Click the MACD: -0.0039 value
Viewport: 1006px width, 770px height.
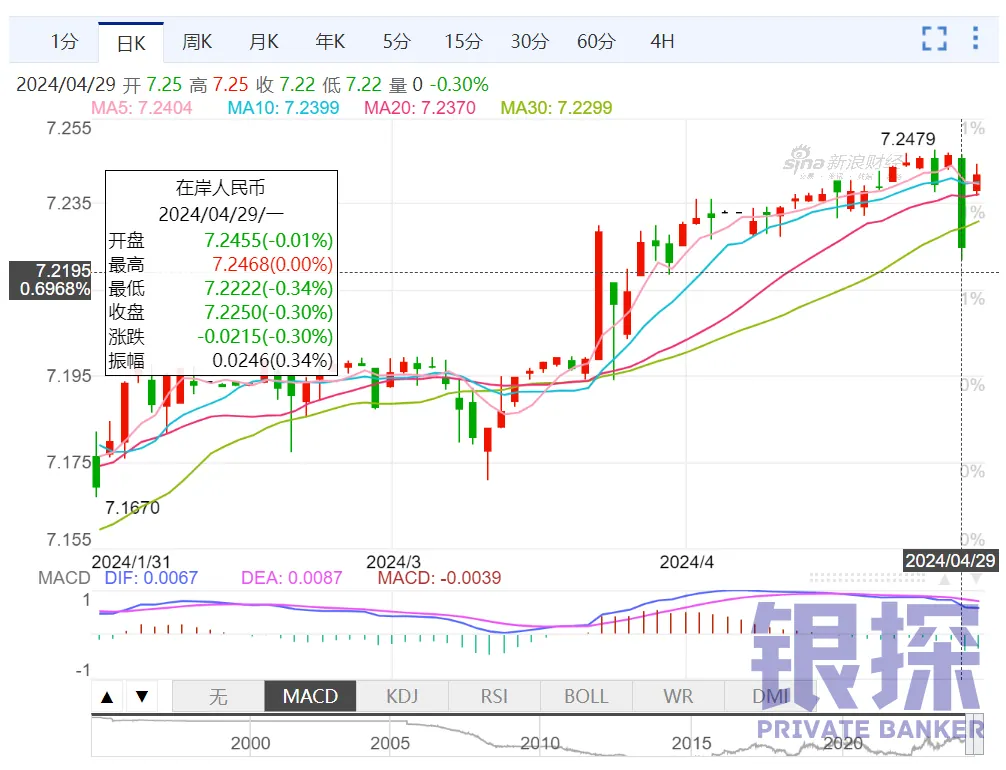[439, 578]
